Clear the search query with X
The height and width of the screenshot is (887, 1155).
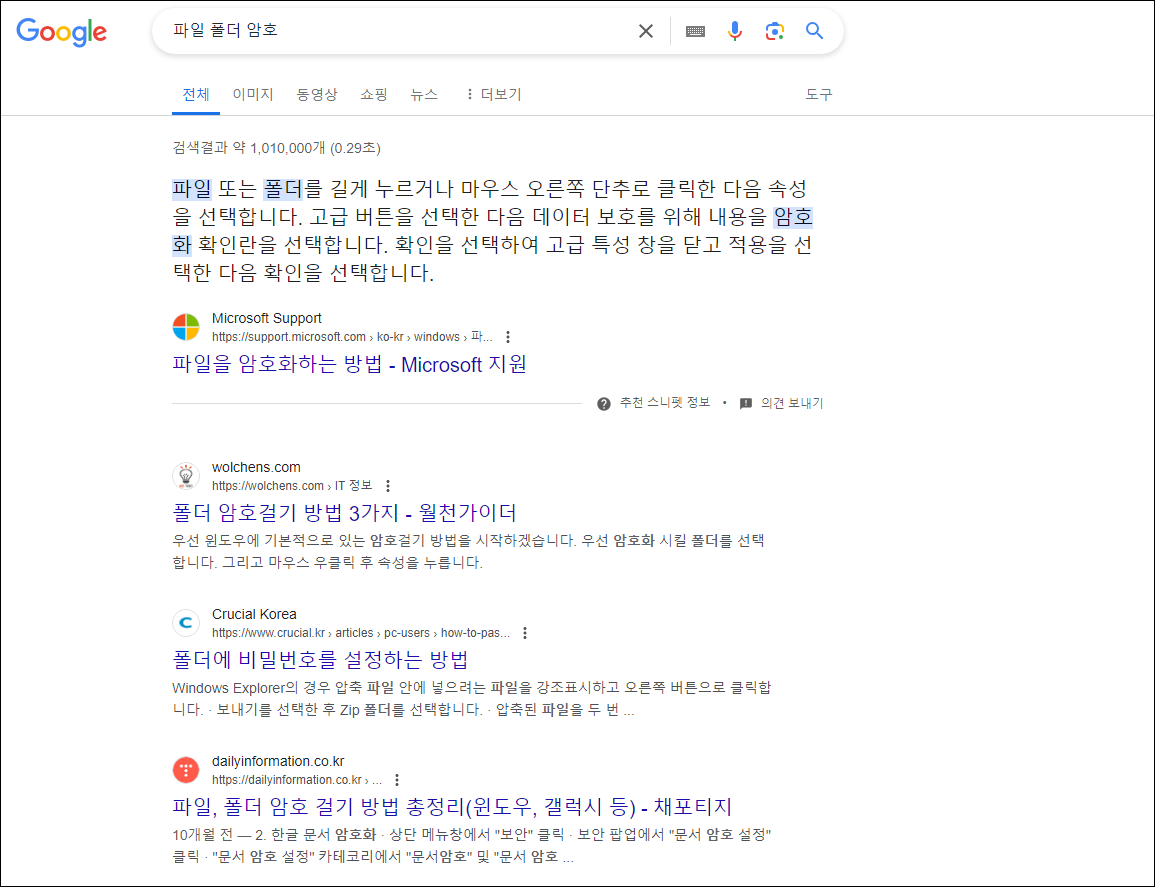[x=645, y=31]
